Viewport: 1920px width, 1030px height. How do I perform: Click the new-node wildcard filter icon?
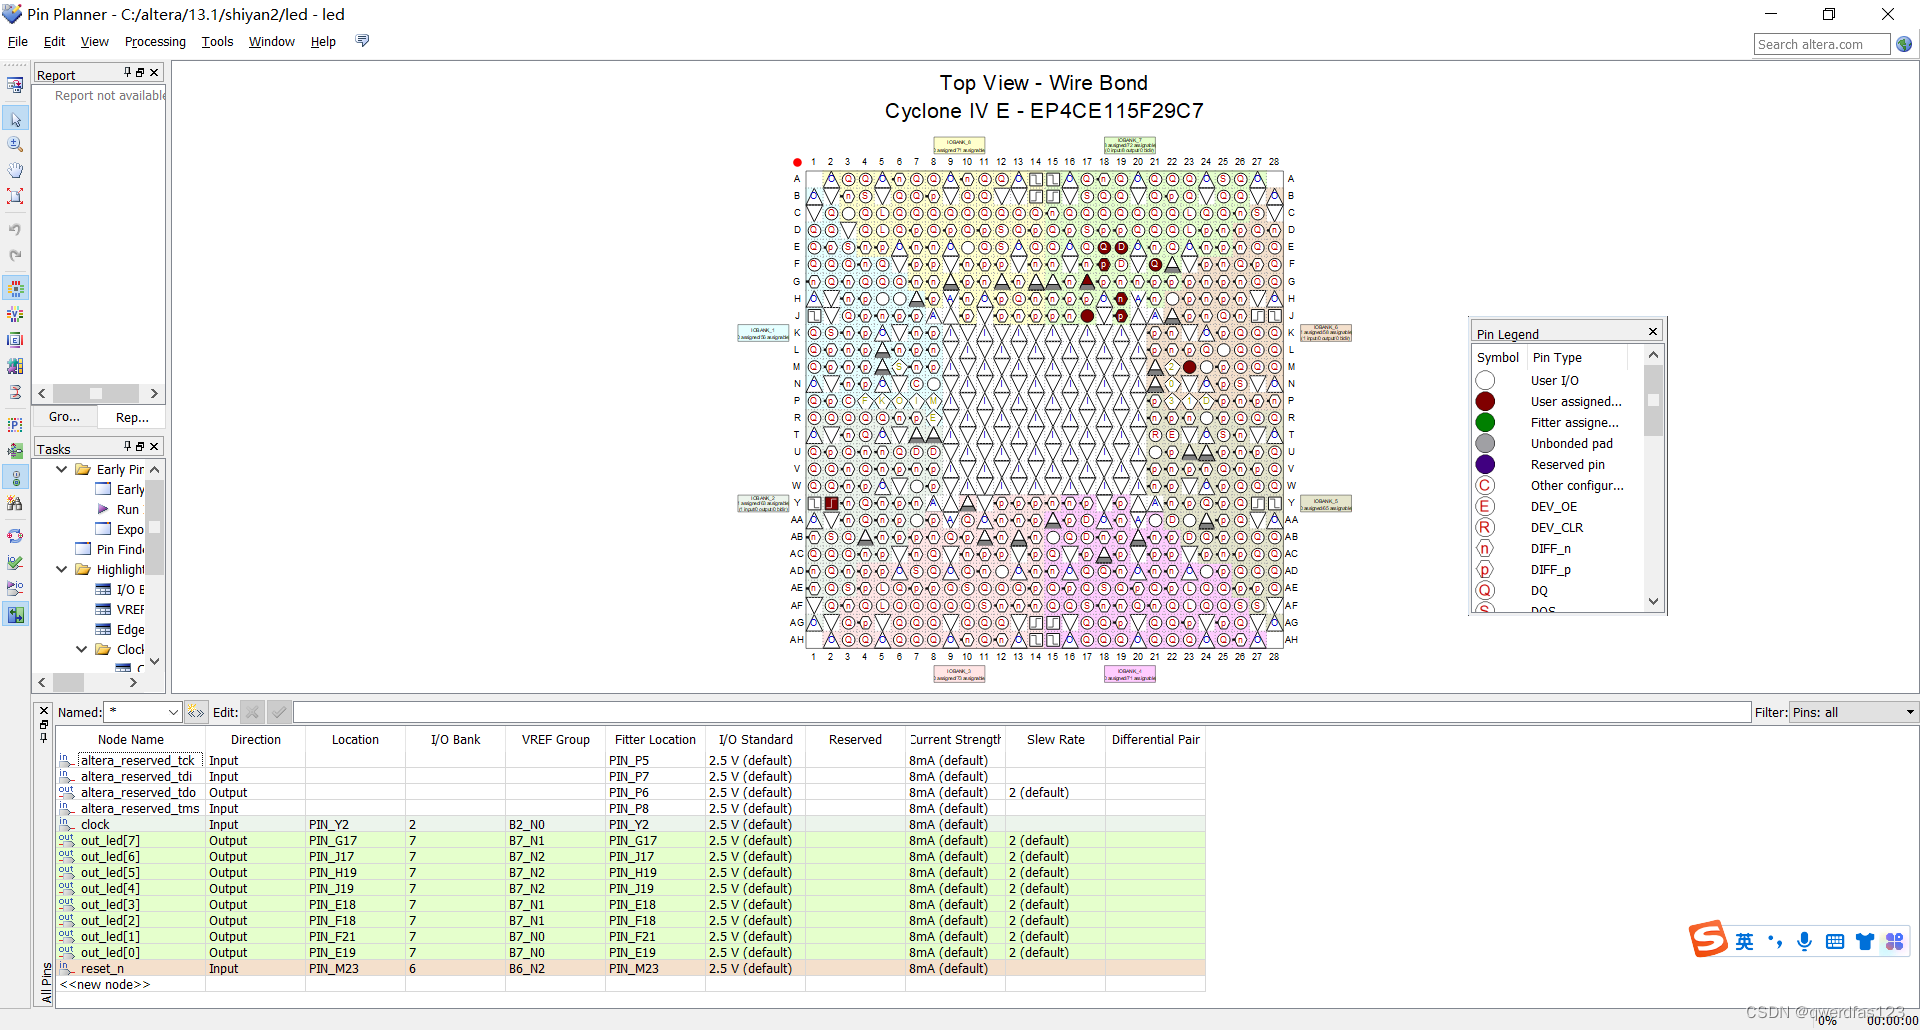(x=196, y=712)
